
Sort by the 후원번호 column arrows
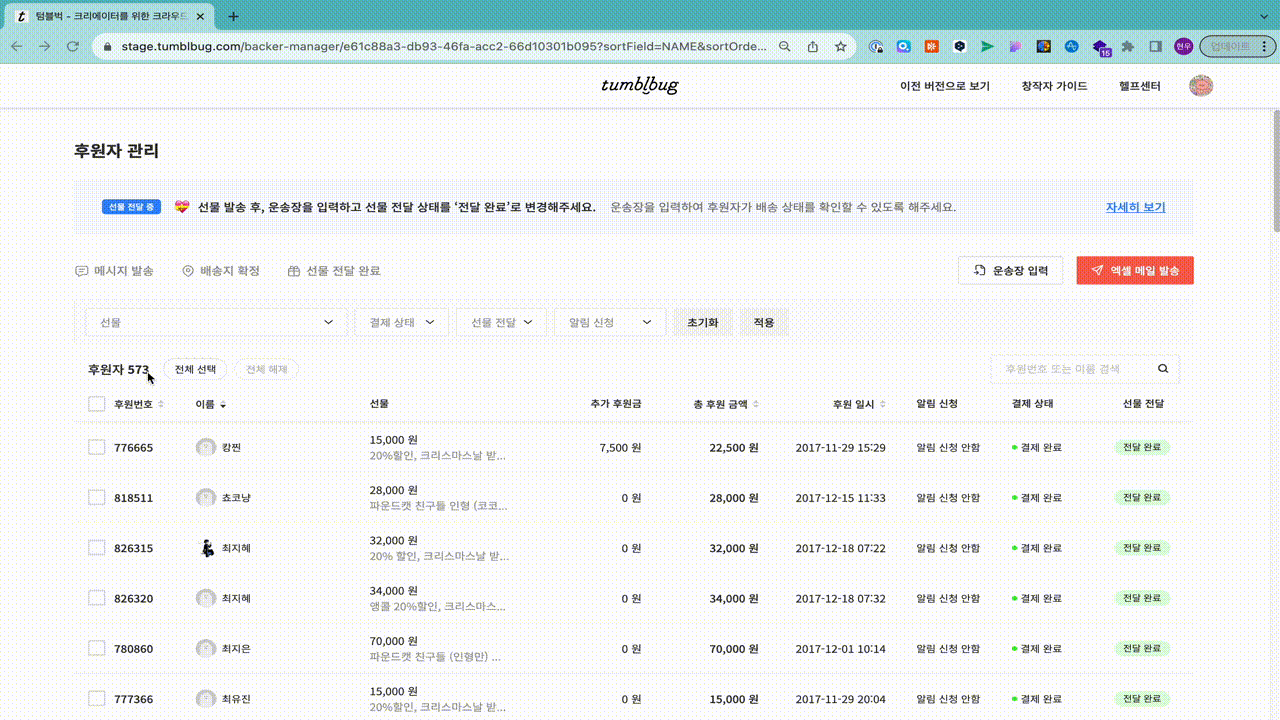click(x=161, y=404)
